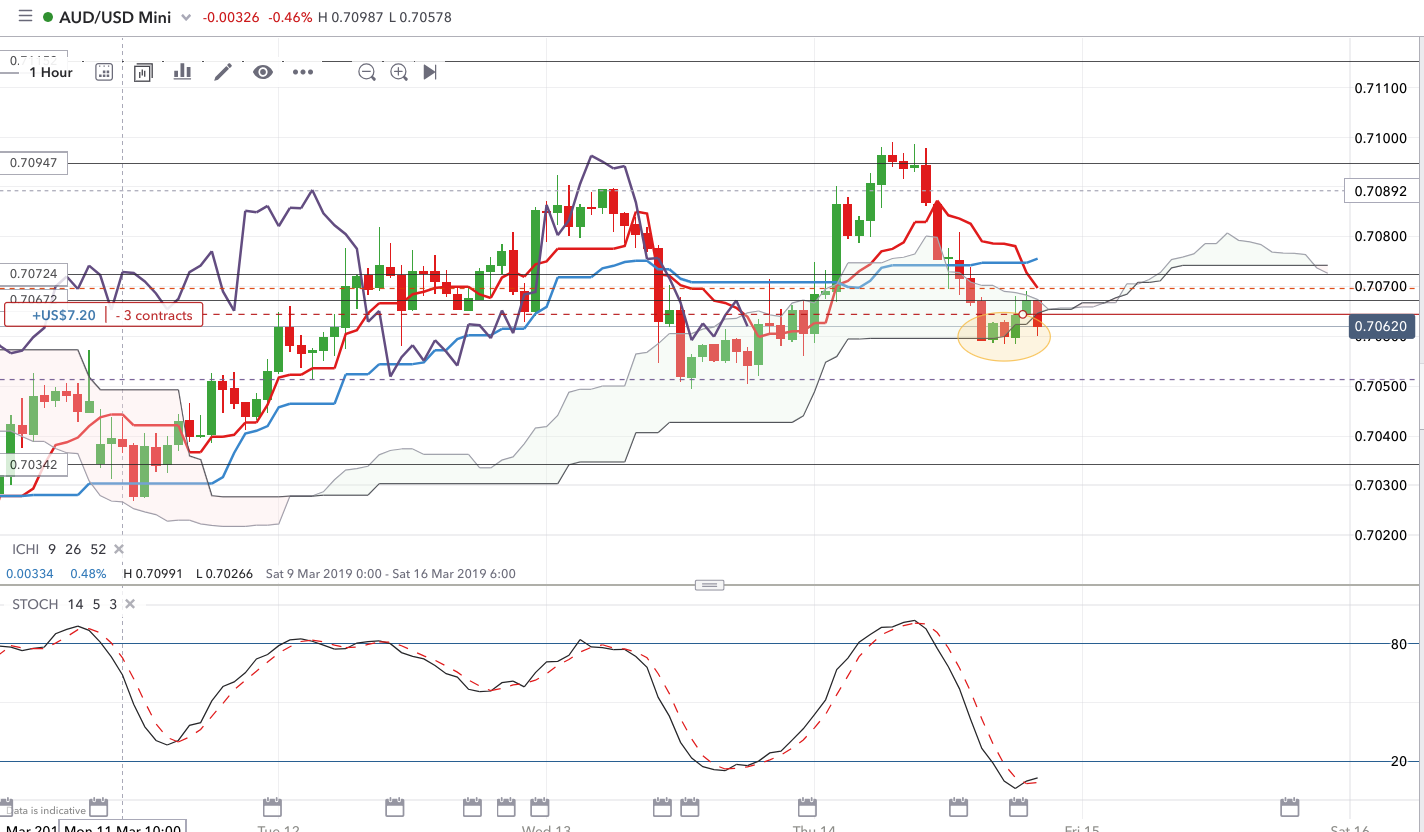
Task: Change the chart type using candlestick icon
Action: pyautogui.click(x=143, y=72)
